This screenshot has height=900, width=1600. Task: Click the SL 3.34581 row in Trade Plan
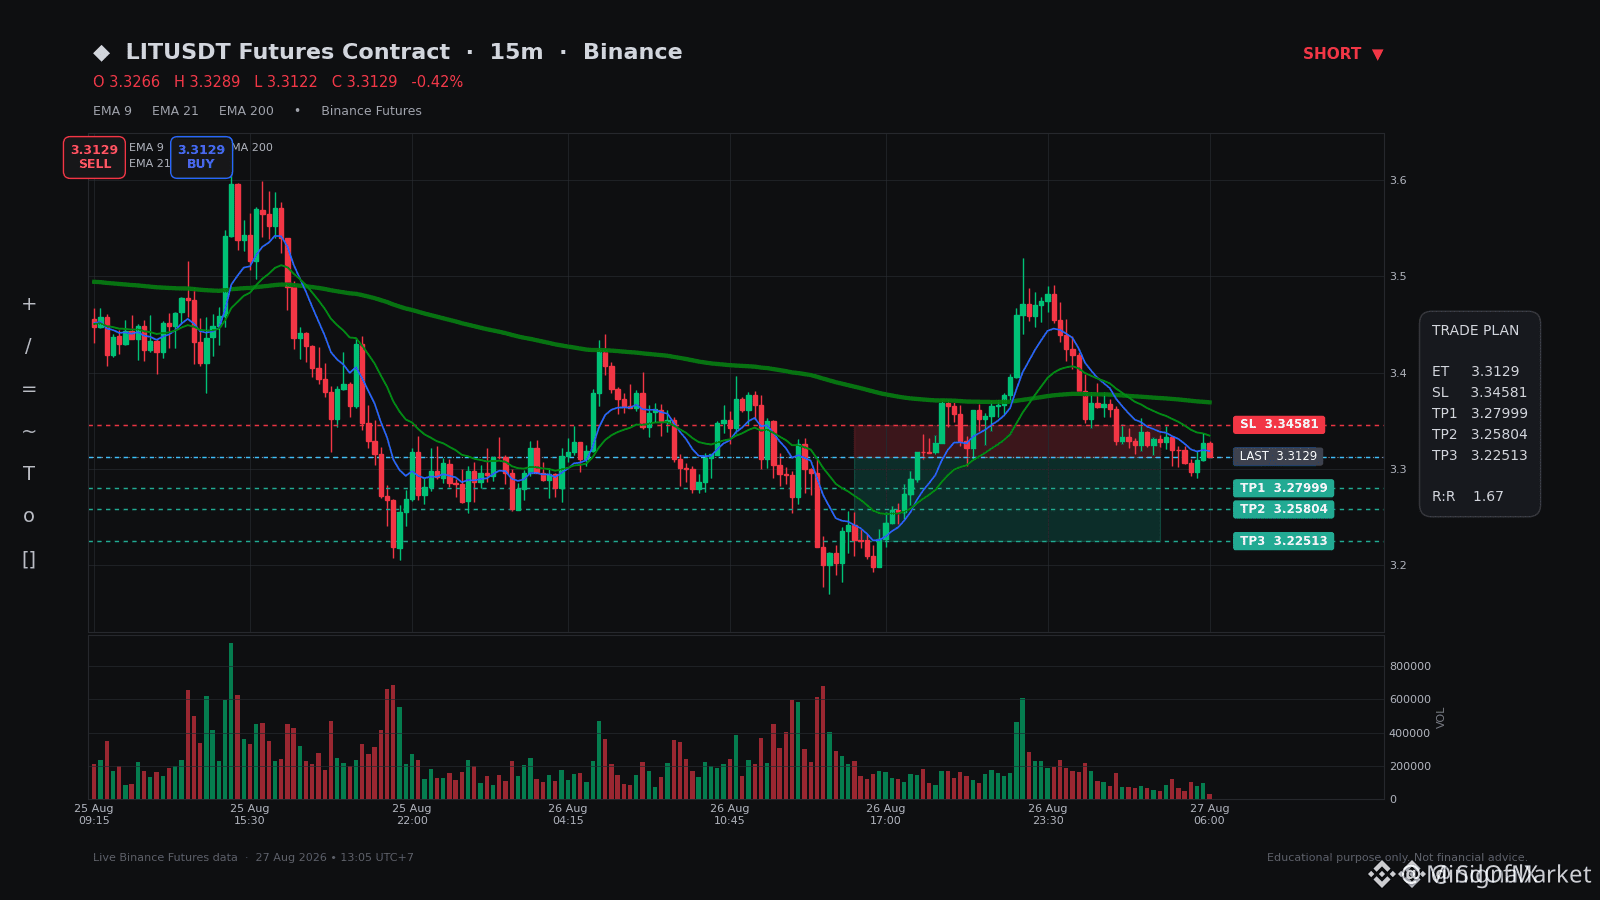pos(1479,393)
